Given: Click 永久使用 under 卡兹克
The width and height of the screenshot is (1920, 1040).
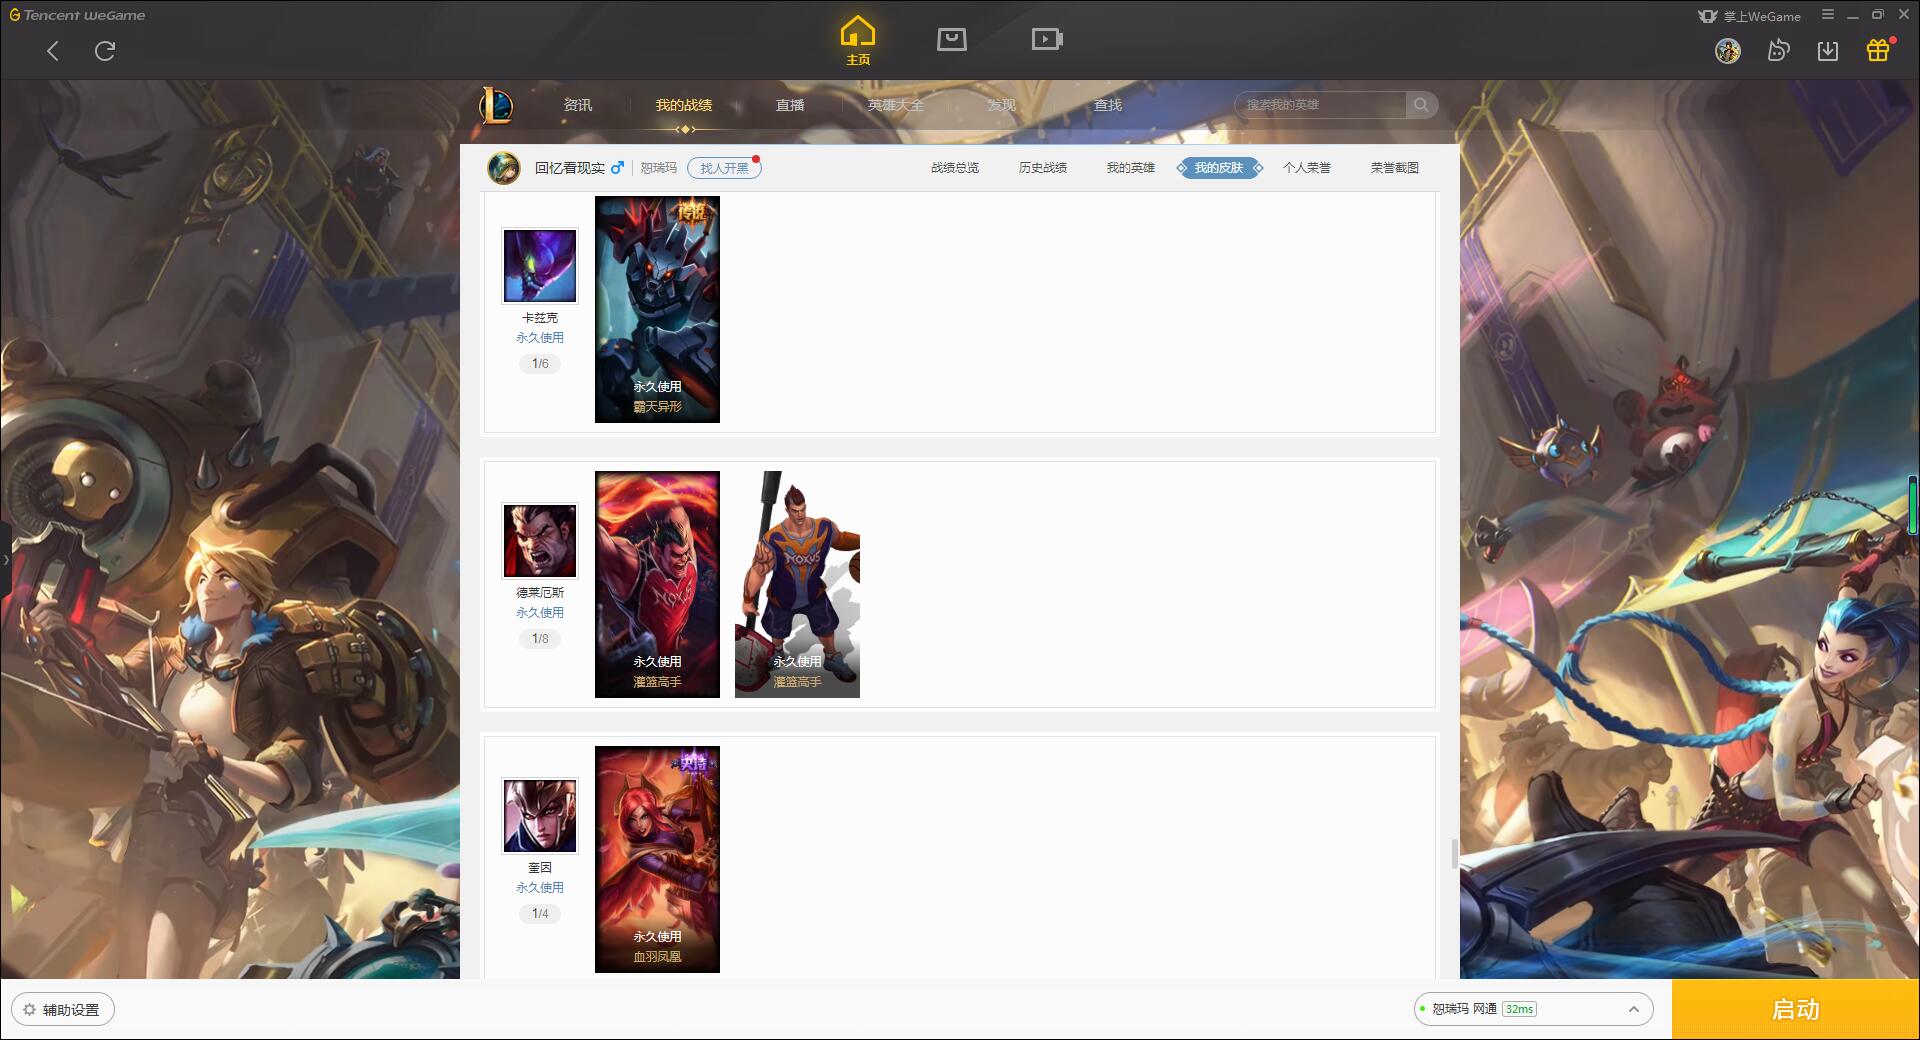Looking at the screenshot, I should coord(540,338).
